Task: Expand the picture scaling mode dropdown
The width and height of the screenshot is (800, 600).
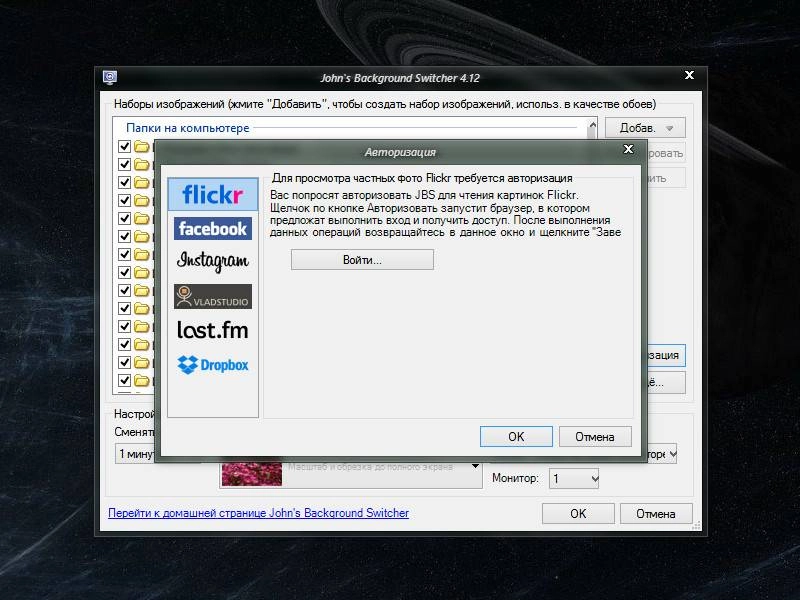Action: [x=470, y=465]
